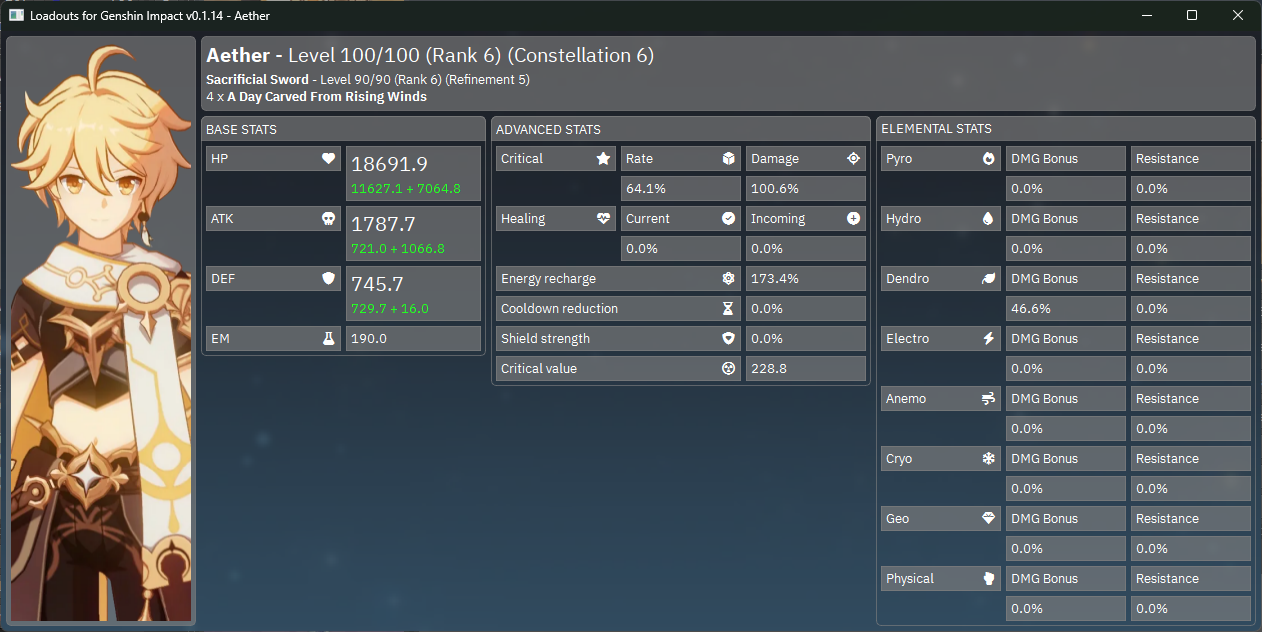Click the Sacrificial Sword weapon name

pos(257,80)
